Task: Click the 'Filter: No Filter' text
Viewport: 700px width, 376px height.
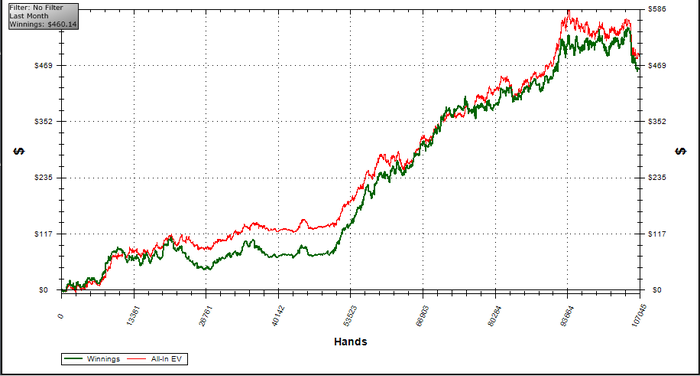Action: click(x=36, y=8)
